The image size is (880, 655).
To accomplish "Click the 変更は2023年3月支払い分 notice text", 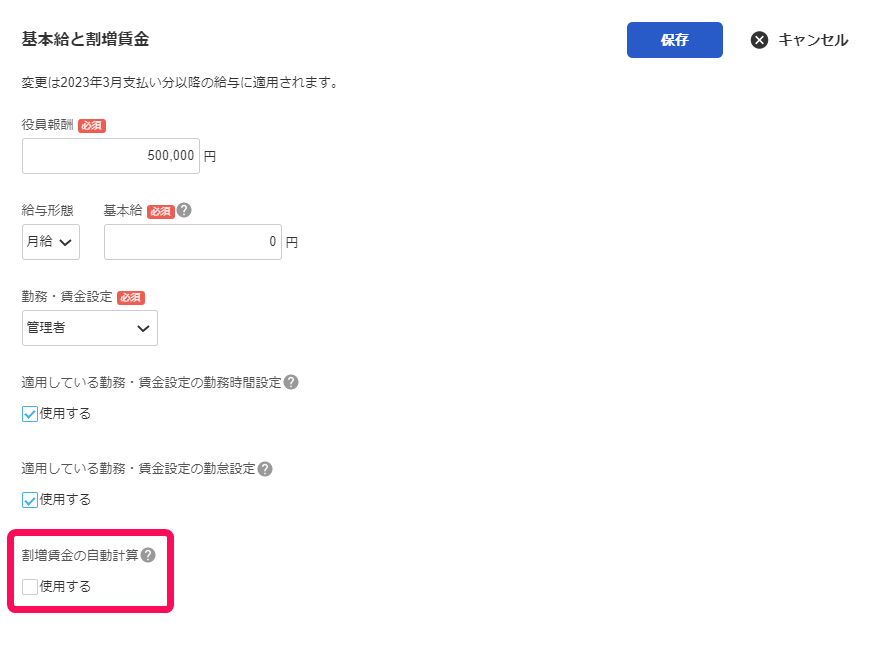I will click(x=181, y=83).
